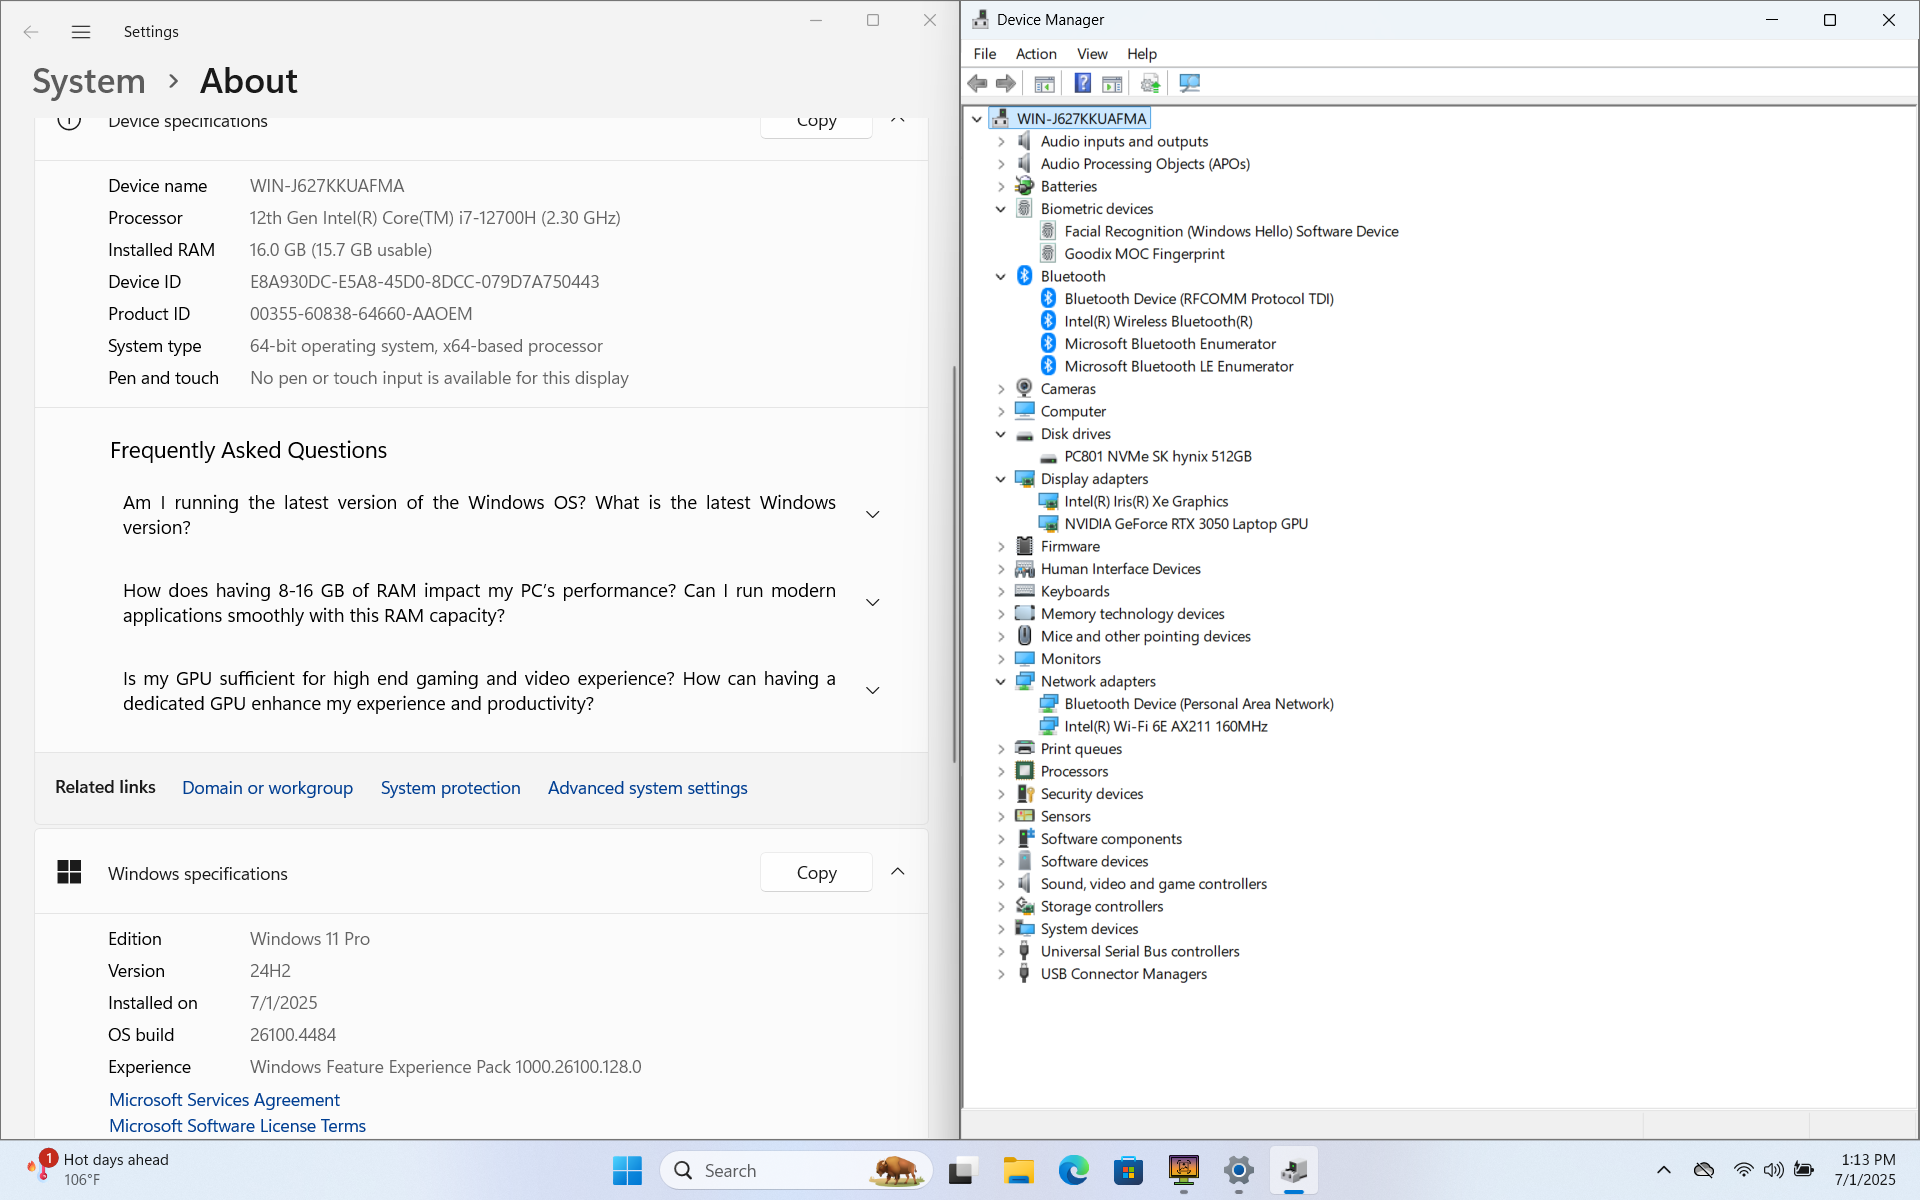Expand the RAM performance FAQ question

pos(872,603)
